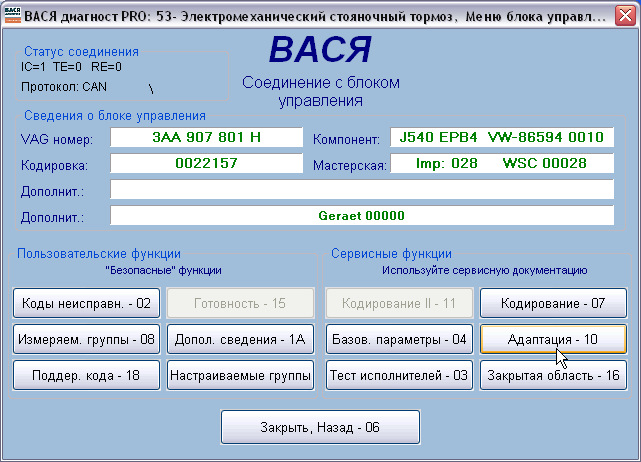Click component field J540 EPB4
The height and width of the screenshot is (462, 641).
502,137
